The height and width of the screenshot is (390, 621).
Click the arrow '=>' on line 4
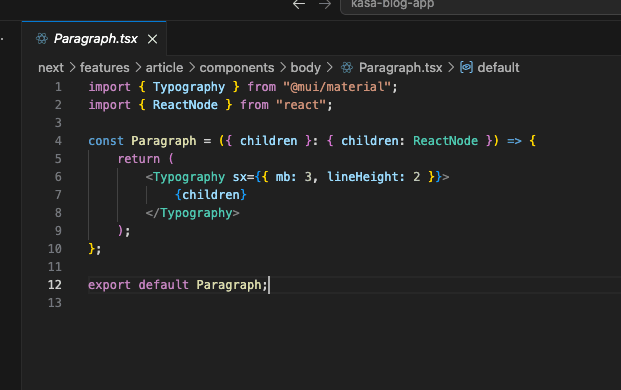pos(514,141)
